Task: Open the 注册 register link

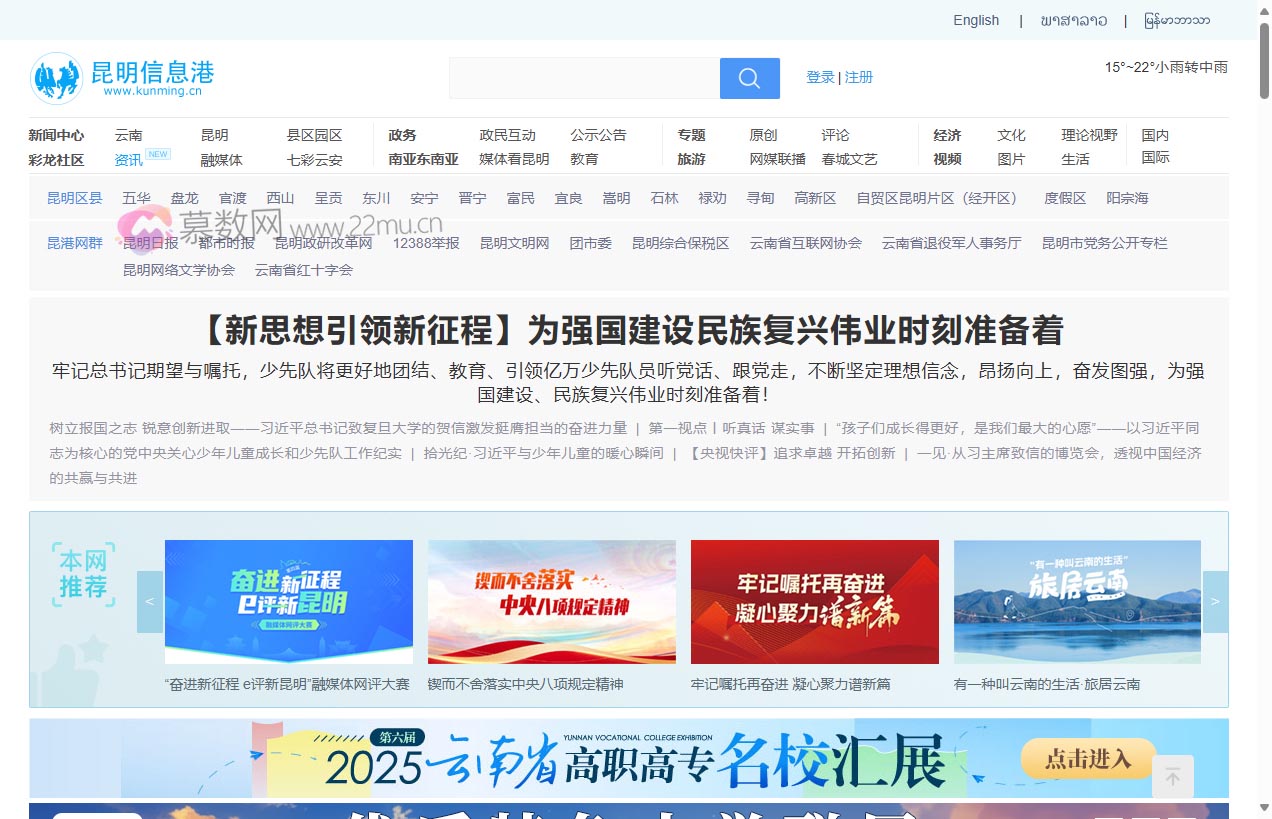Action: click(859, 77)
